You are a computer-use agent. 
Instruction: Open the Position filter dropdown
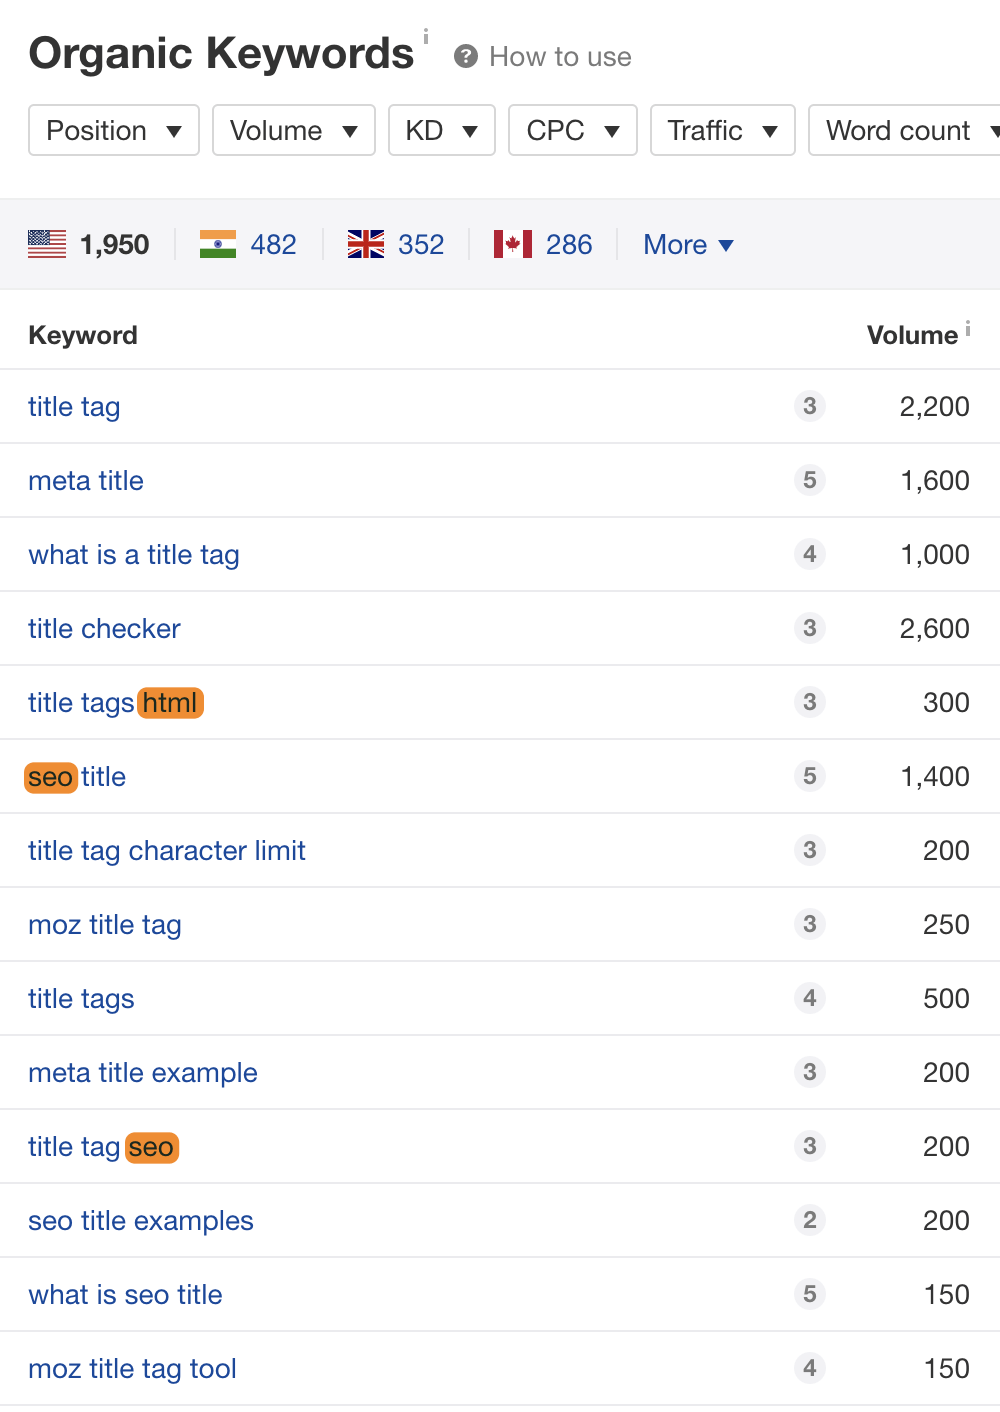coord(113,130)
